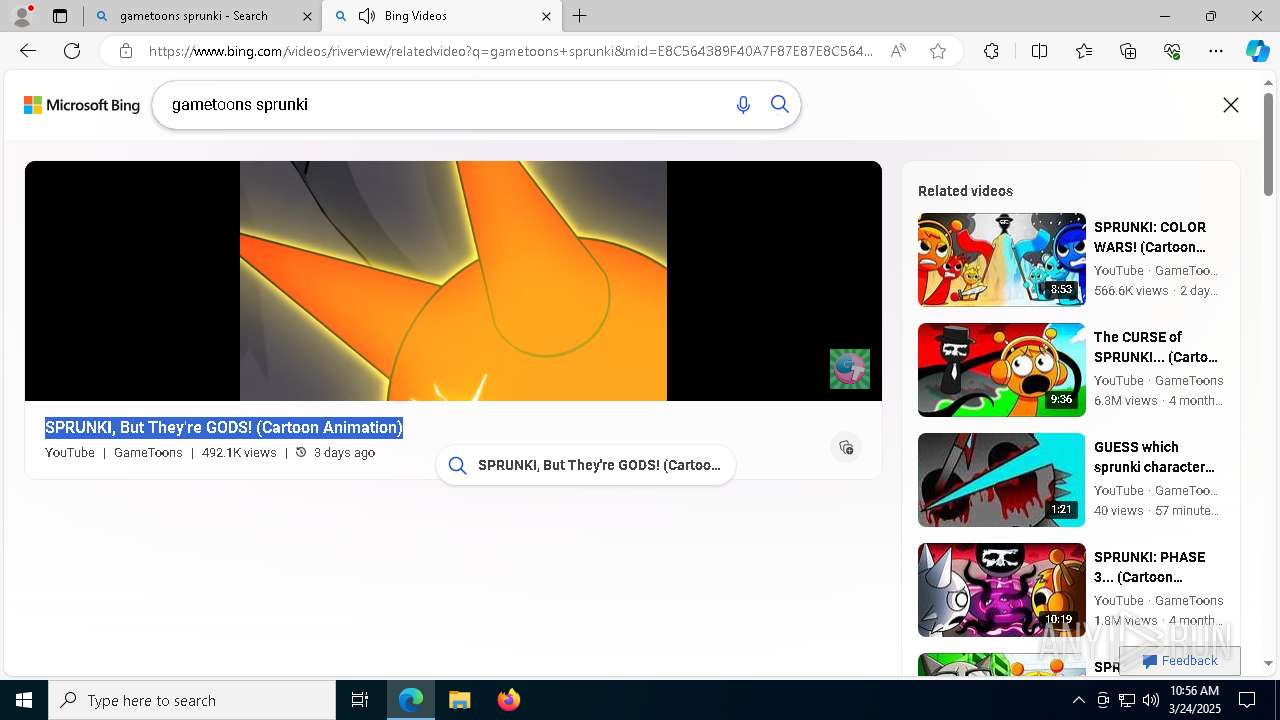Refresh the current page

click(72, 51)
